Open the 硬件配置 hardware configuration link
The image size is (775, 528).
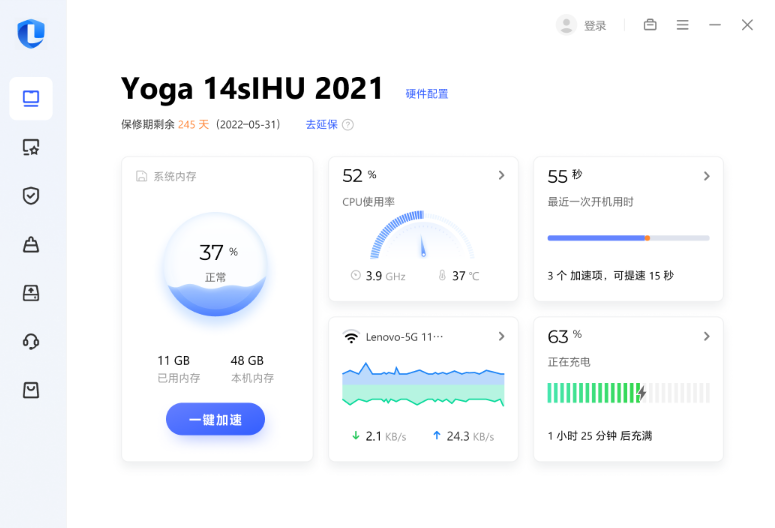tap(427, 94)
